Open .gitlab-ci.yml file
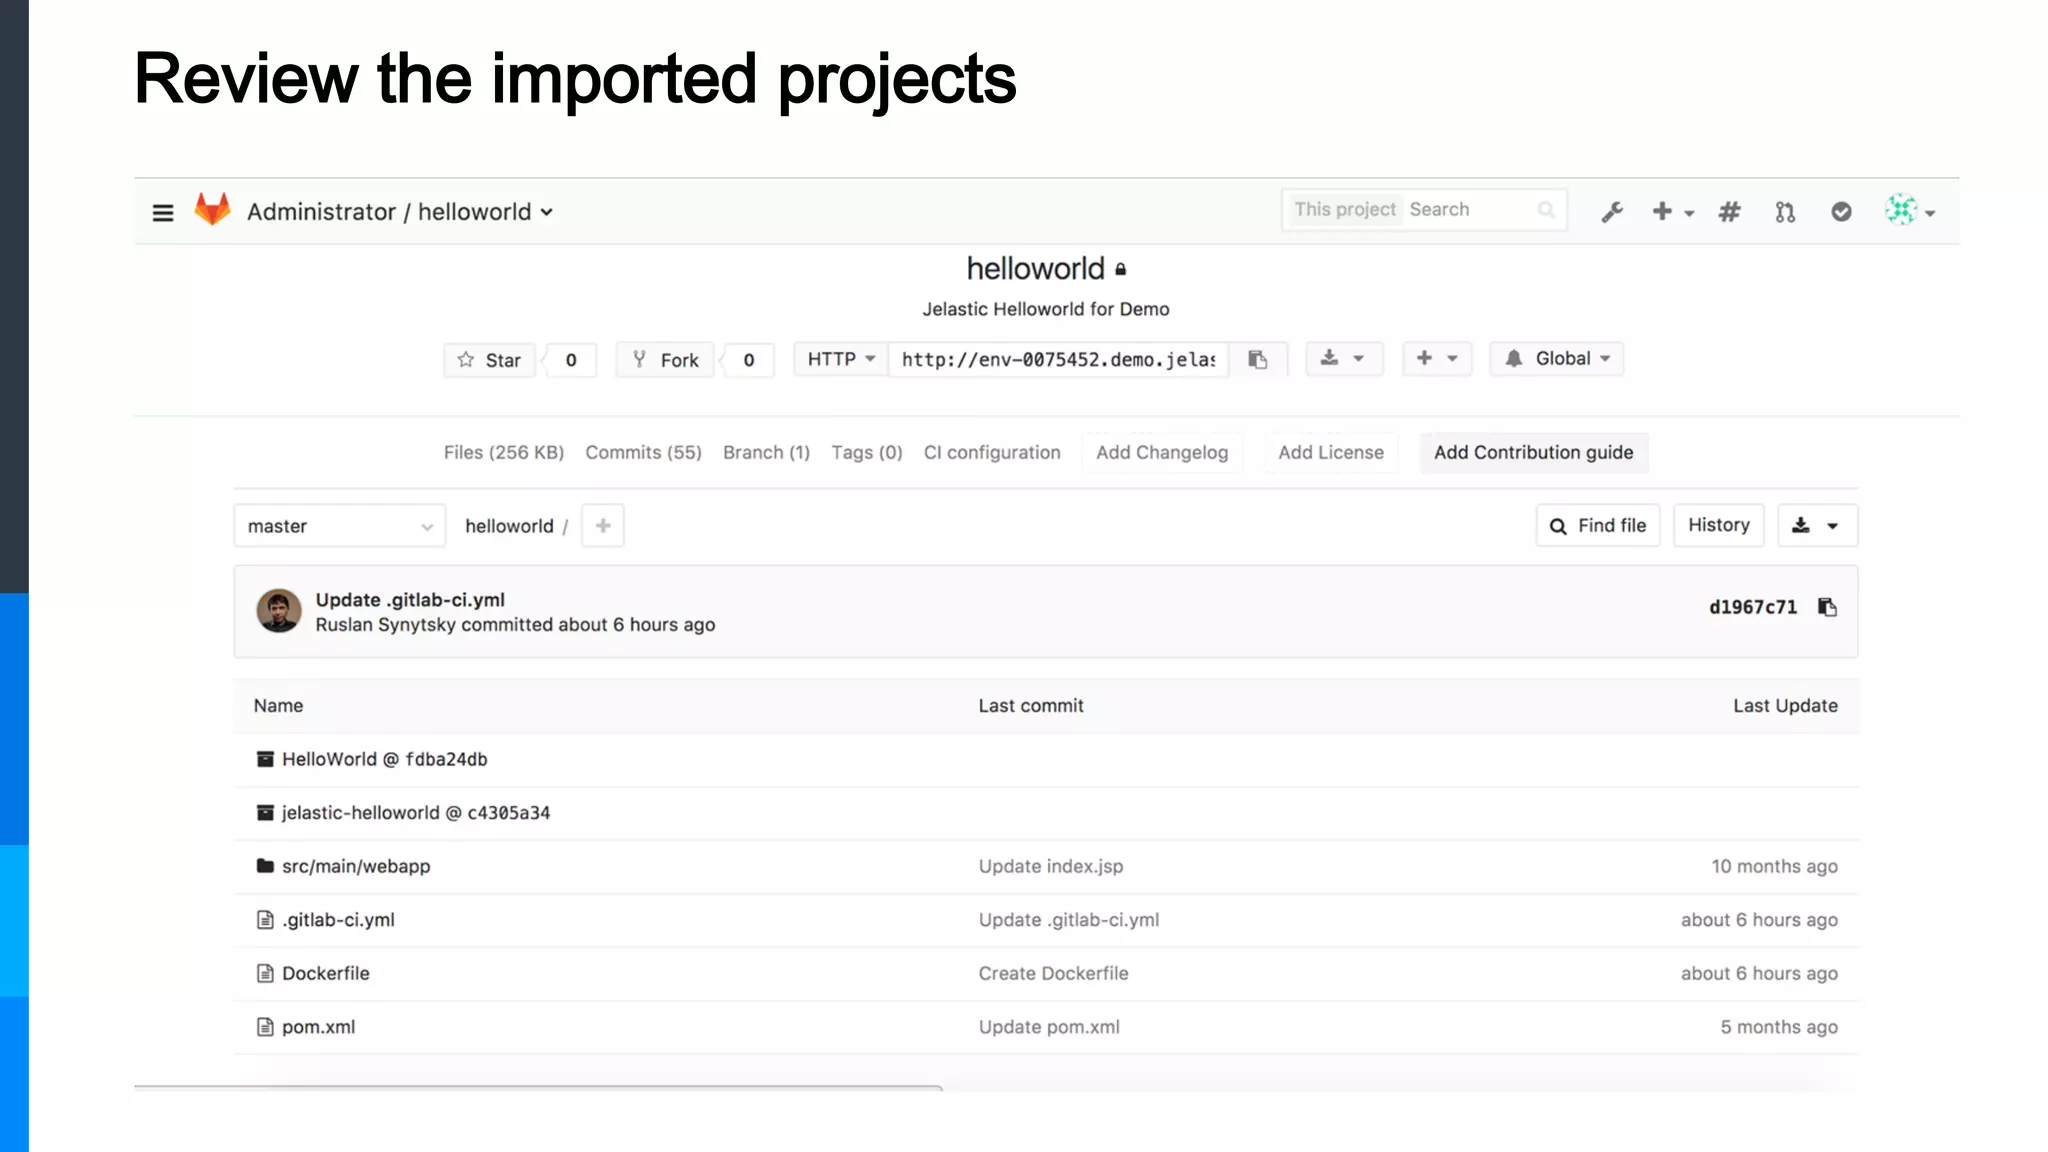This screenshot has height=1152, width=2048. [338, 920]
